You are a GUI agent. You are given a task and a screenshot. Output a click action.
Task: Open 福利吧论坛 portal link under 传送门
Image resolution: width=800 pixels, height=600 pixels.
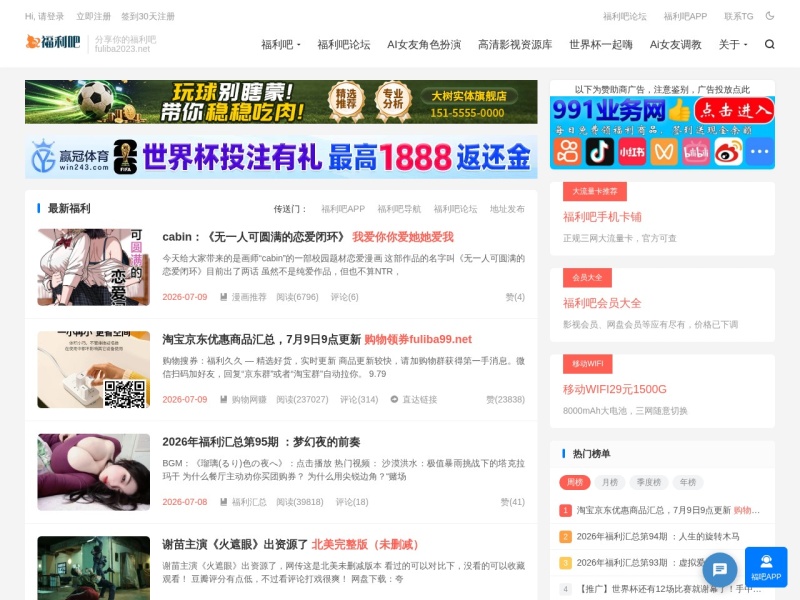pyautogui.click(x=455, y=209)
